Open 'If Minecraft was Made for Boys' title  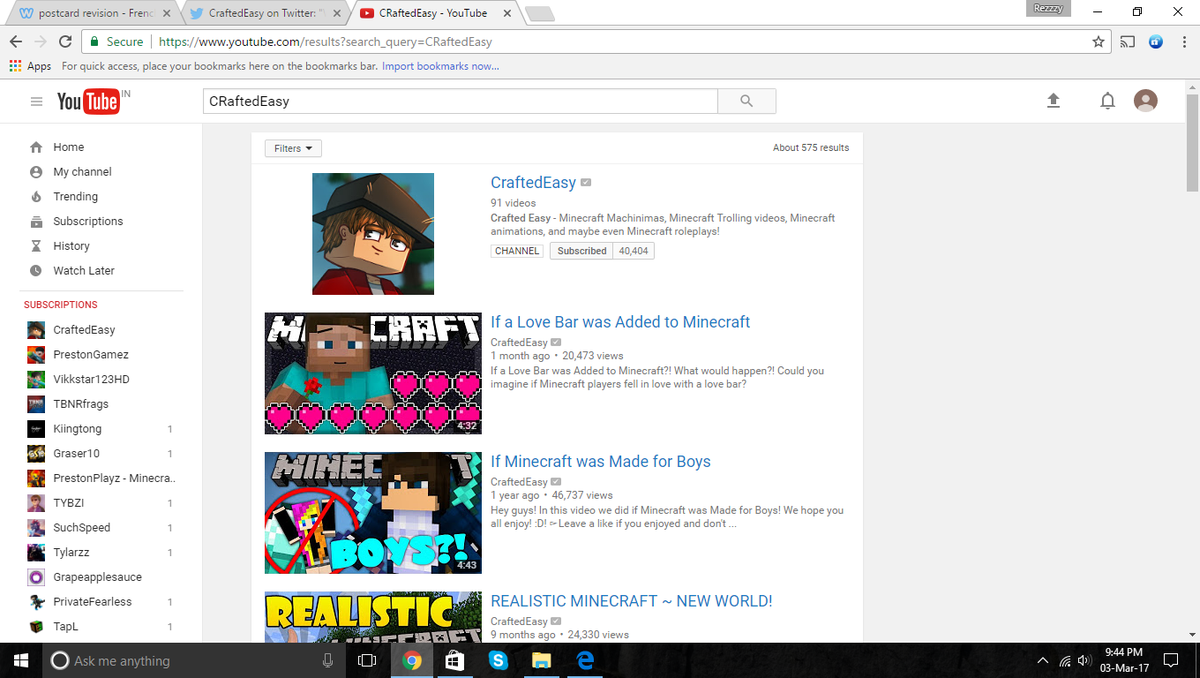[600, 461]
